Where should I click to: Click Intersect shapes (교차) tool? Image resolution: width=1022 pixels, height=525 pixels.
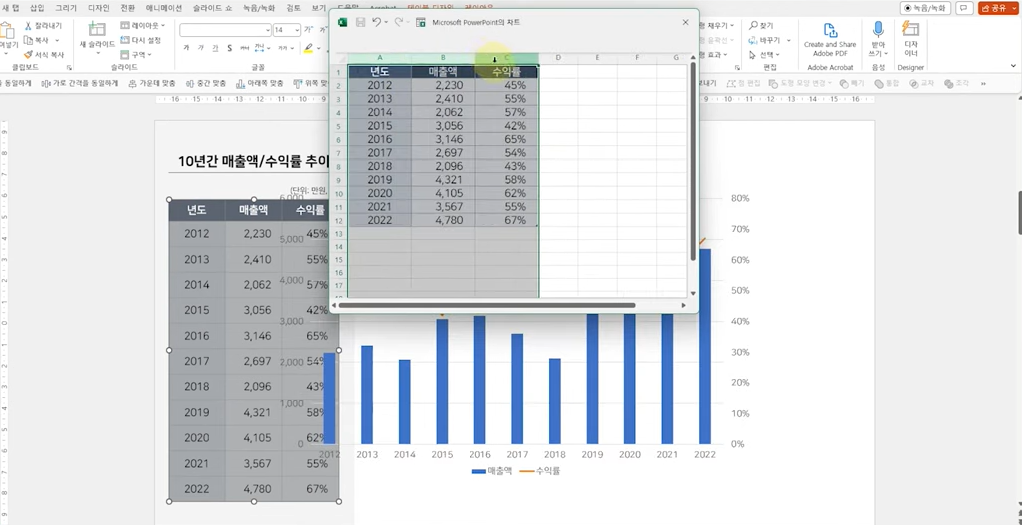(x=921, y=83)
